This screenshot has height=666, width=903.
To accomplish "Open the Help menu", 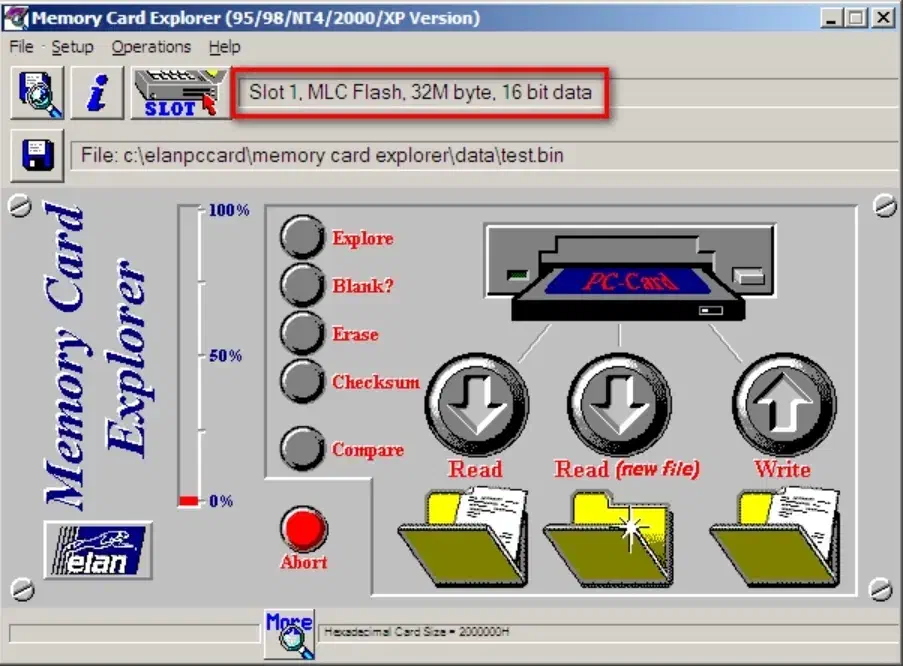I will tap(225, 47).
